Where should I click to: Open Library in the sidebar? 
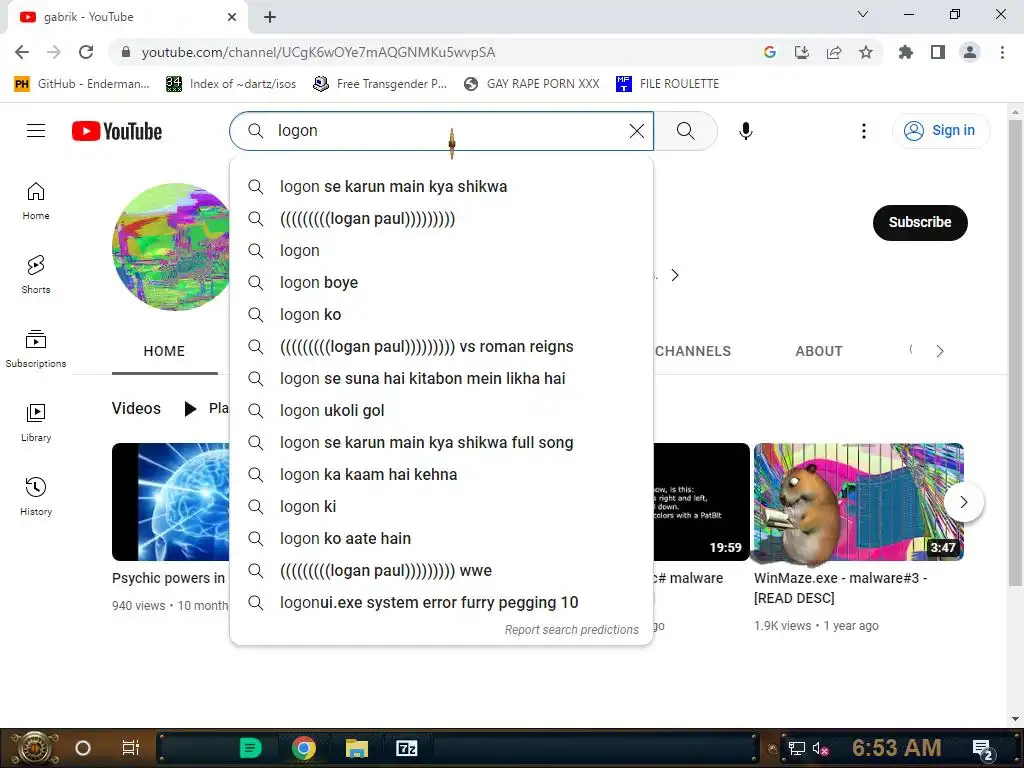tap(36, 423)
